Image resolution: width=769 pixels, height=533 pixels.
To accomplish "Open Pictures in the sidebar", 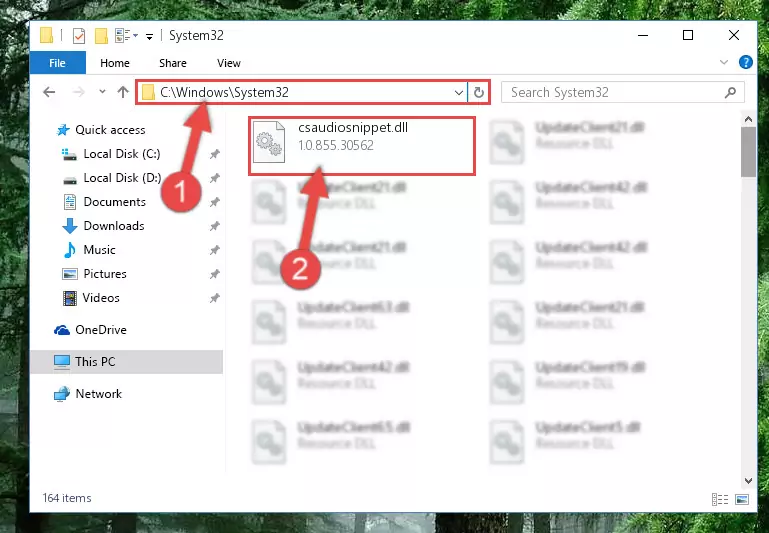I will [x=94, y=274].
